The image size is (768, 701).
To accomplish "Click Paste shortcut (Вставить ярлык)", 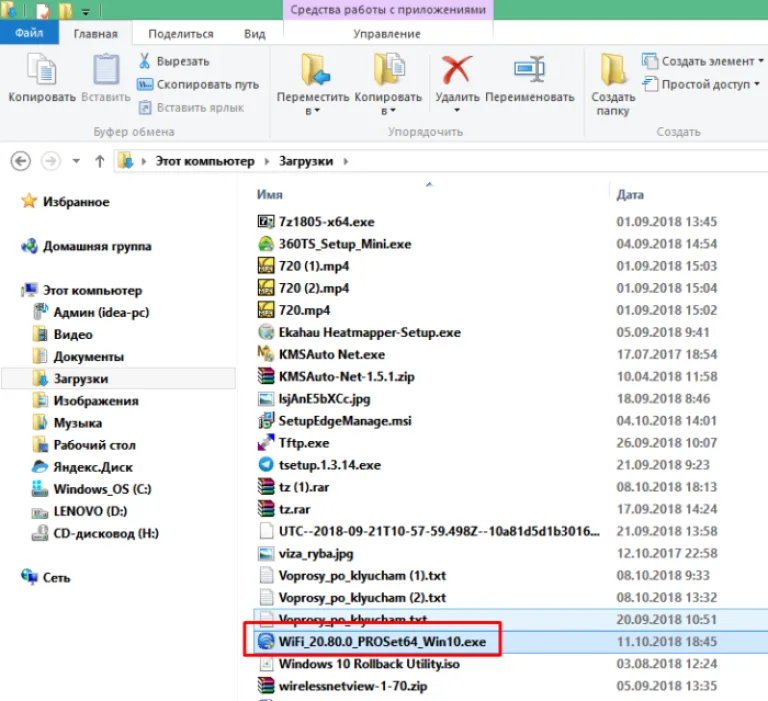I will coord(191,107).
